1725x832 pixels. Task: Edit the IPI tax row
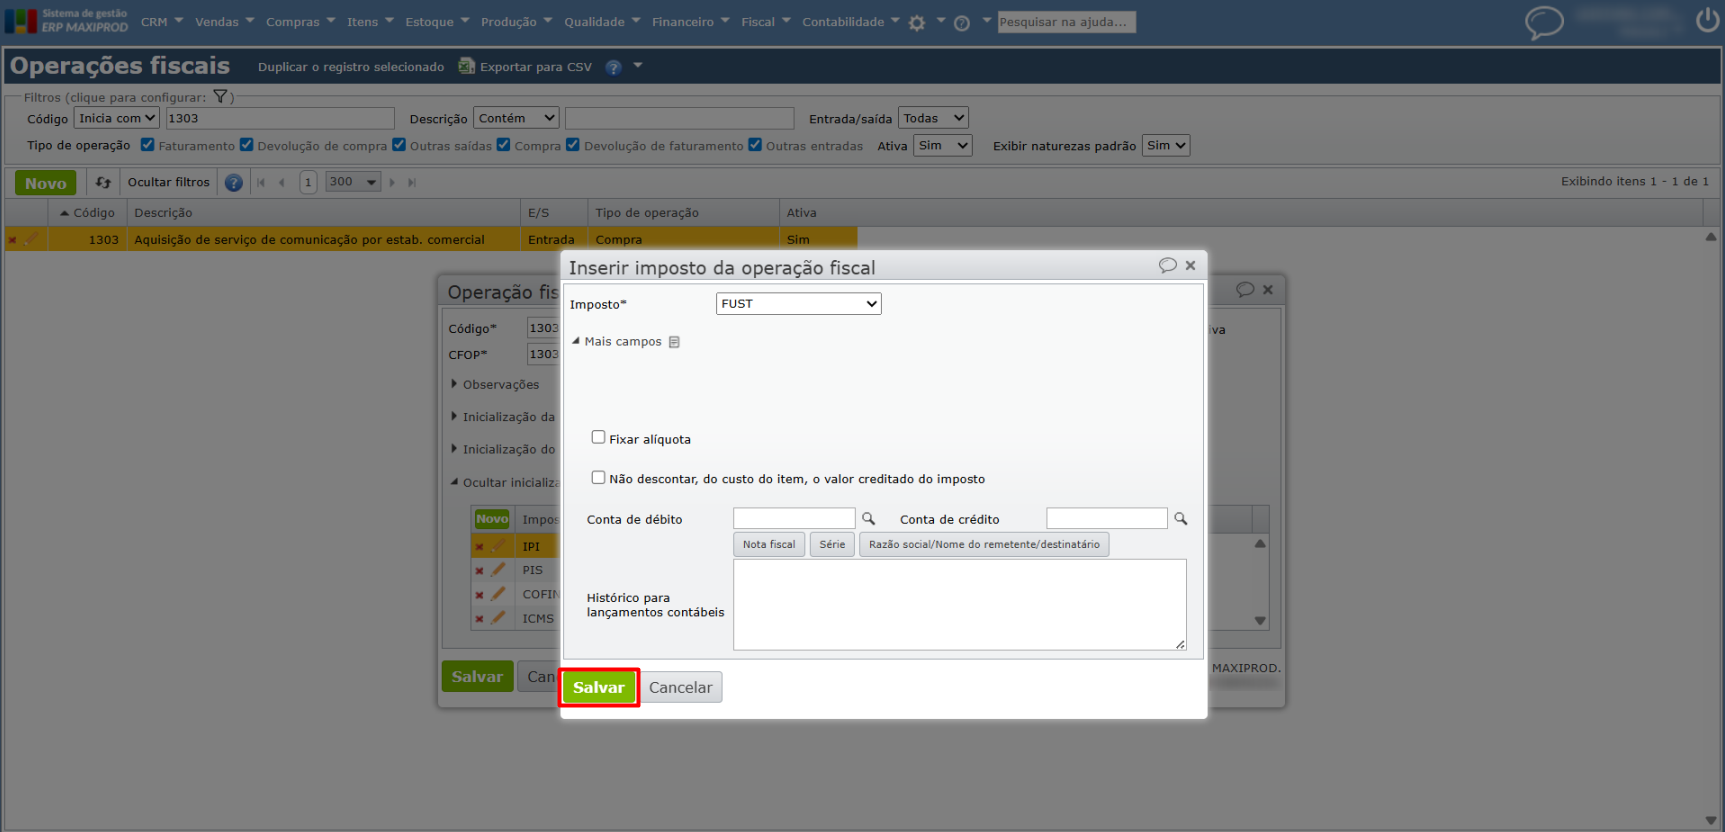(x=498, y=546)
